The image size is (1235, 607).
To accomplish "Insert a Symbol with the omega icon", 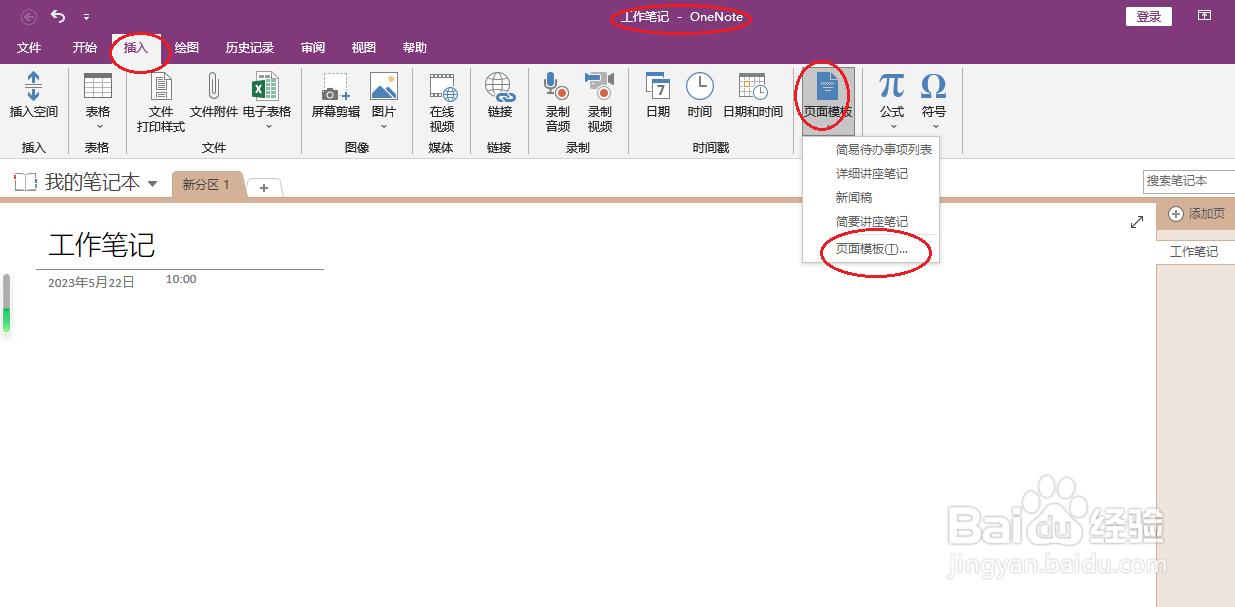I will (934, 86).
